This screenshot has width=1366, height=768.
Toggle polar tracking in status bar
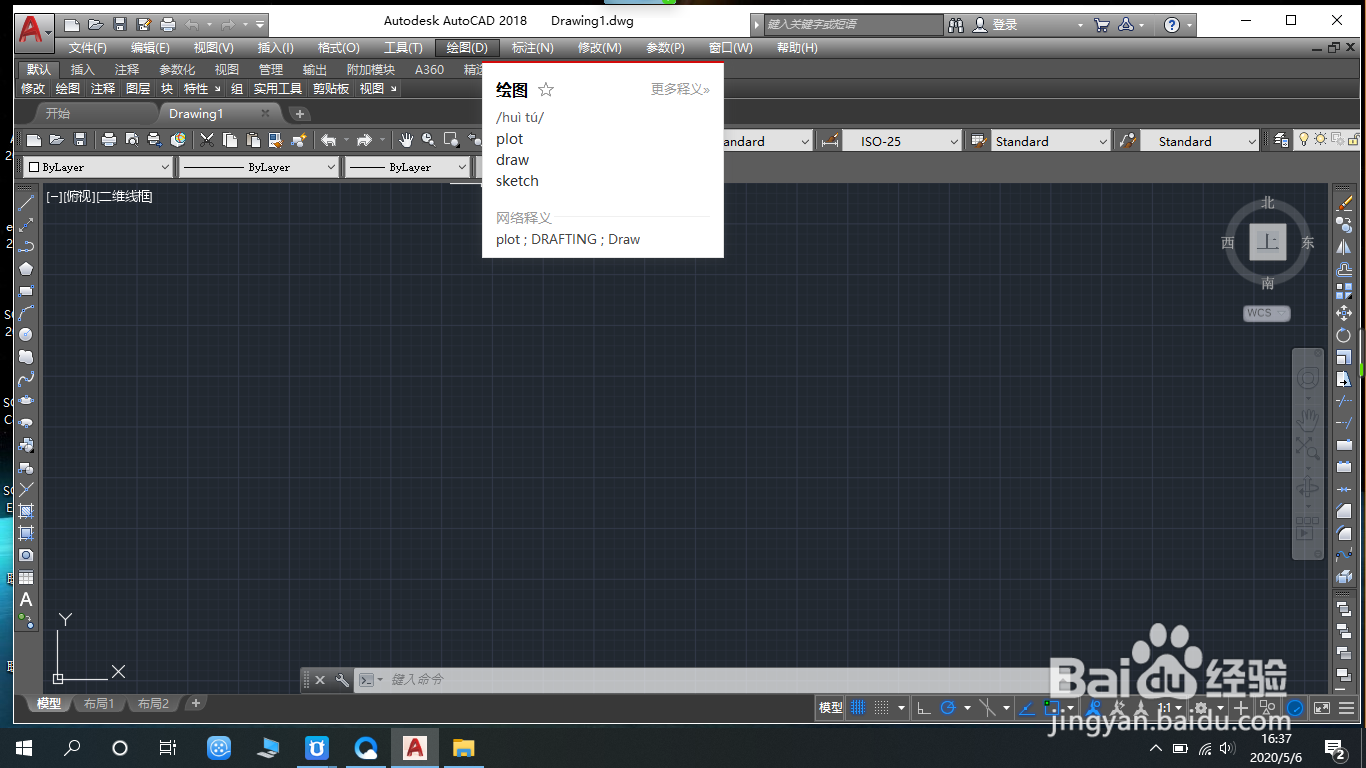(x=947, y=708)
